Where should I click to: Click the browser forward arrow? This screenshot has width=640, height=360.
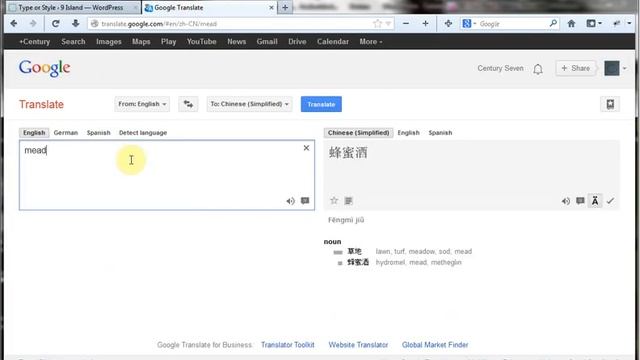pos(33,24)
